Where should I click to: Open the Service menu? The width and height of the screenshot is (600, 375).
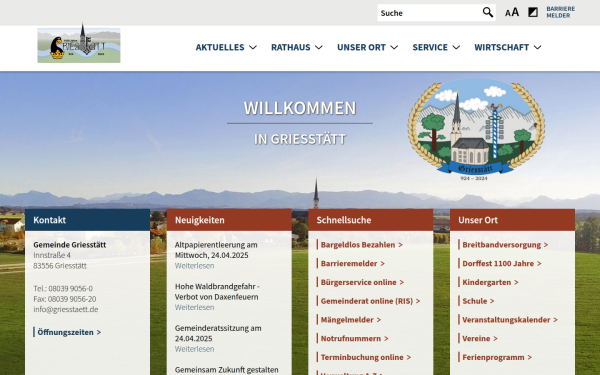coord(430,47)
